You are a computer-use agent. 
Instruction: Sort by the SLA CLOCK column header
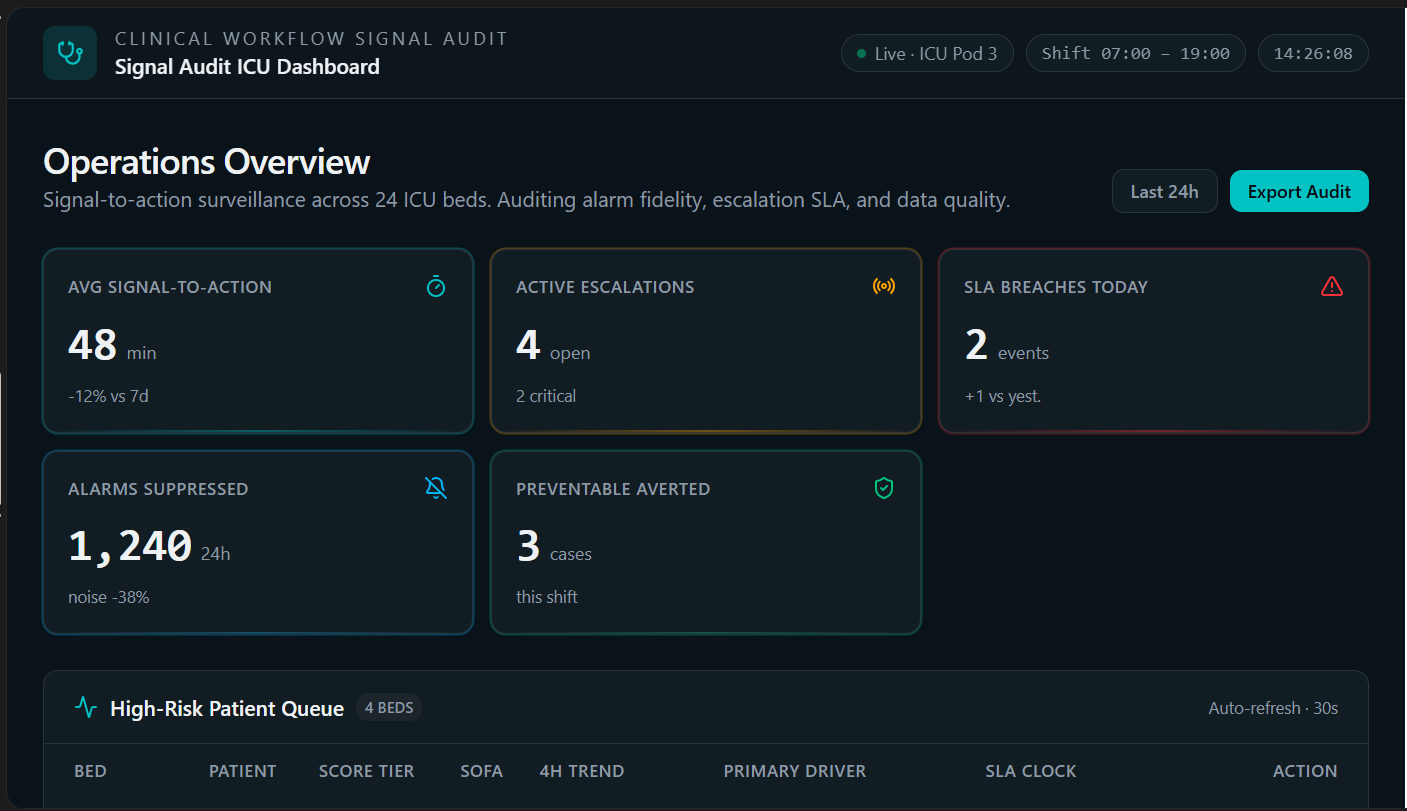pos(1031,771)
